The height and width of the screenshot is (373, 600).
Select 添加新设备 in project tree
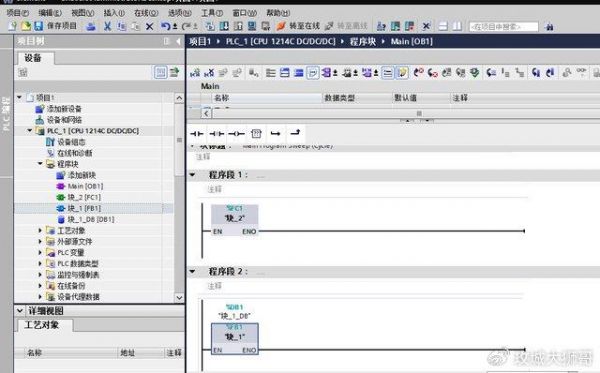tap(64, 109)
